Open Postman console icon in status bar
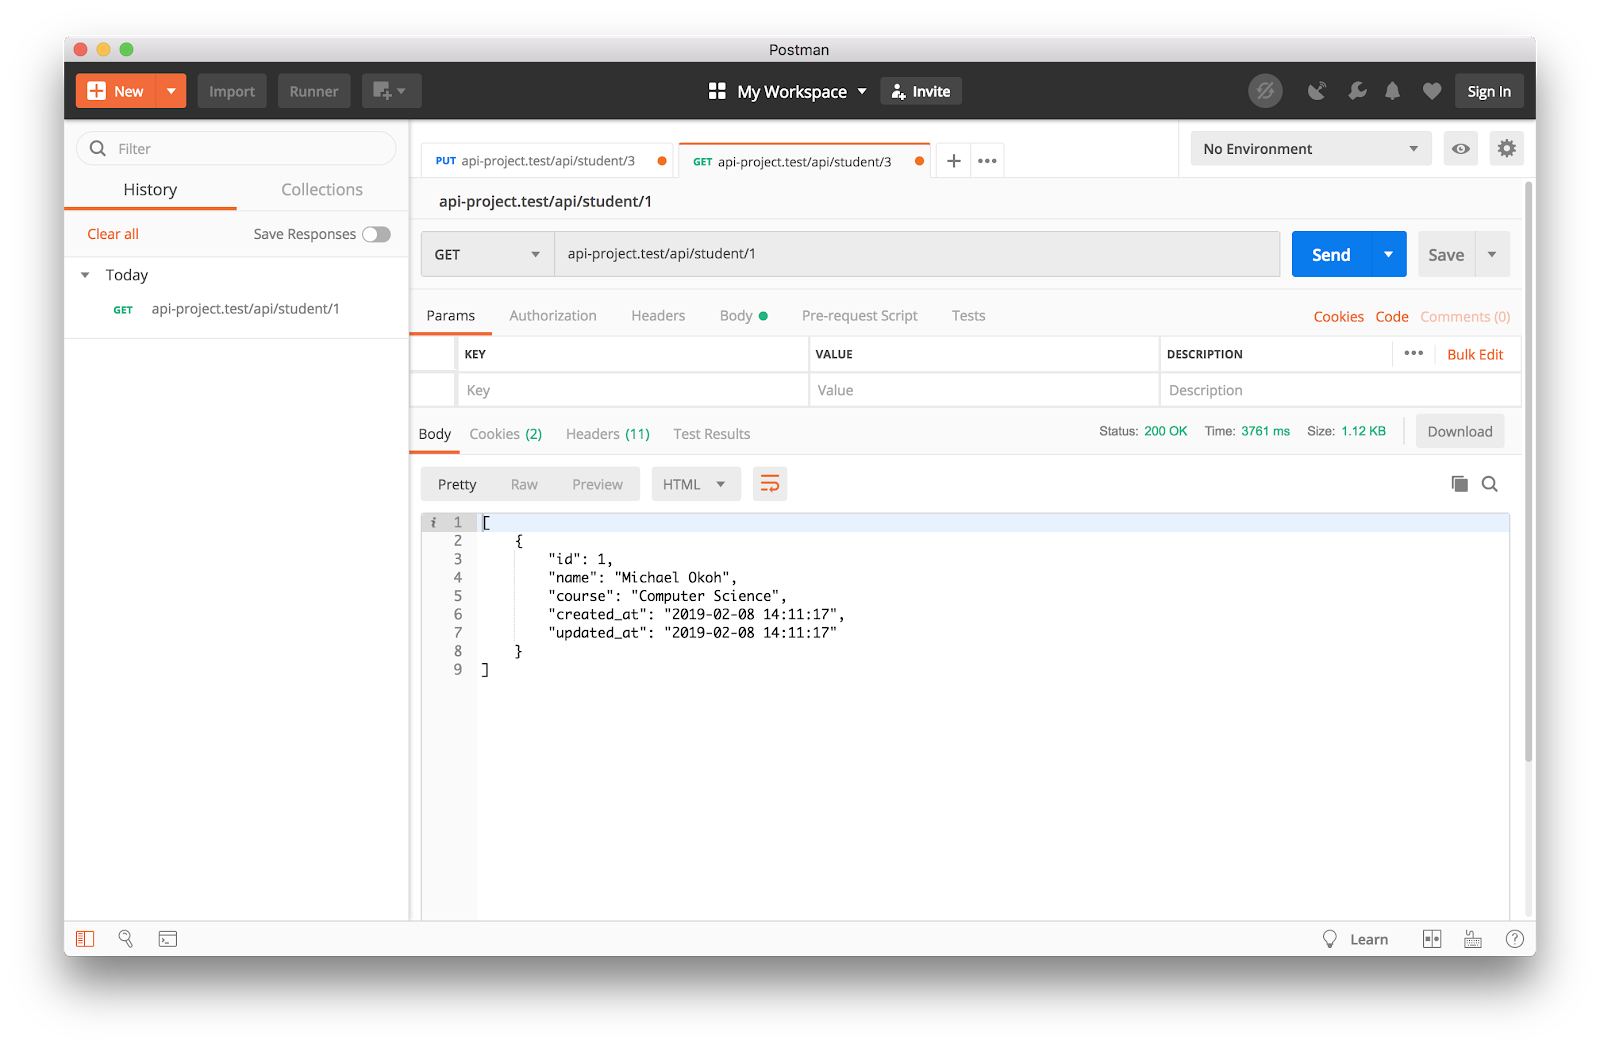 pyautogui.click(x=168, y=939)
